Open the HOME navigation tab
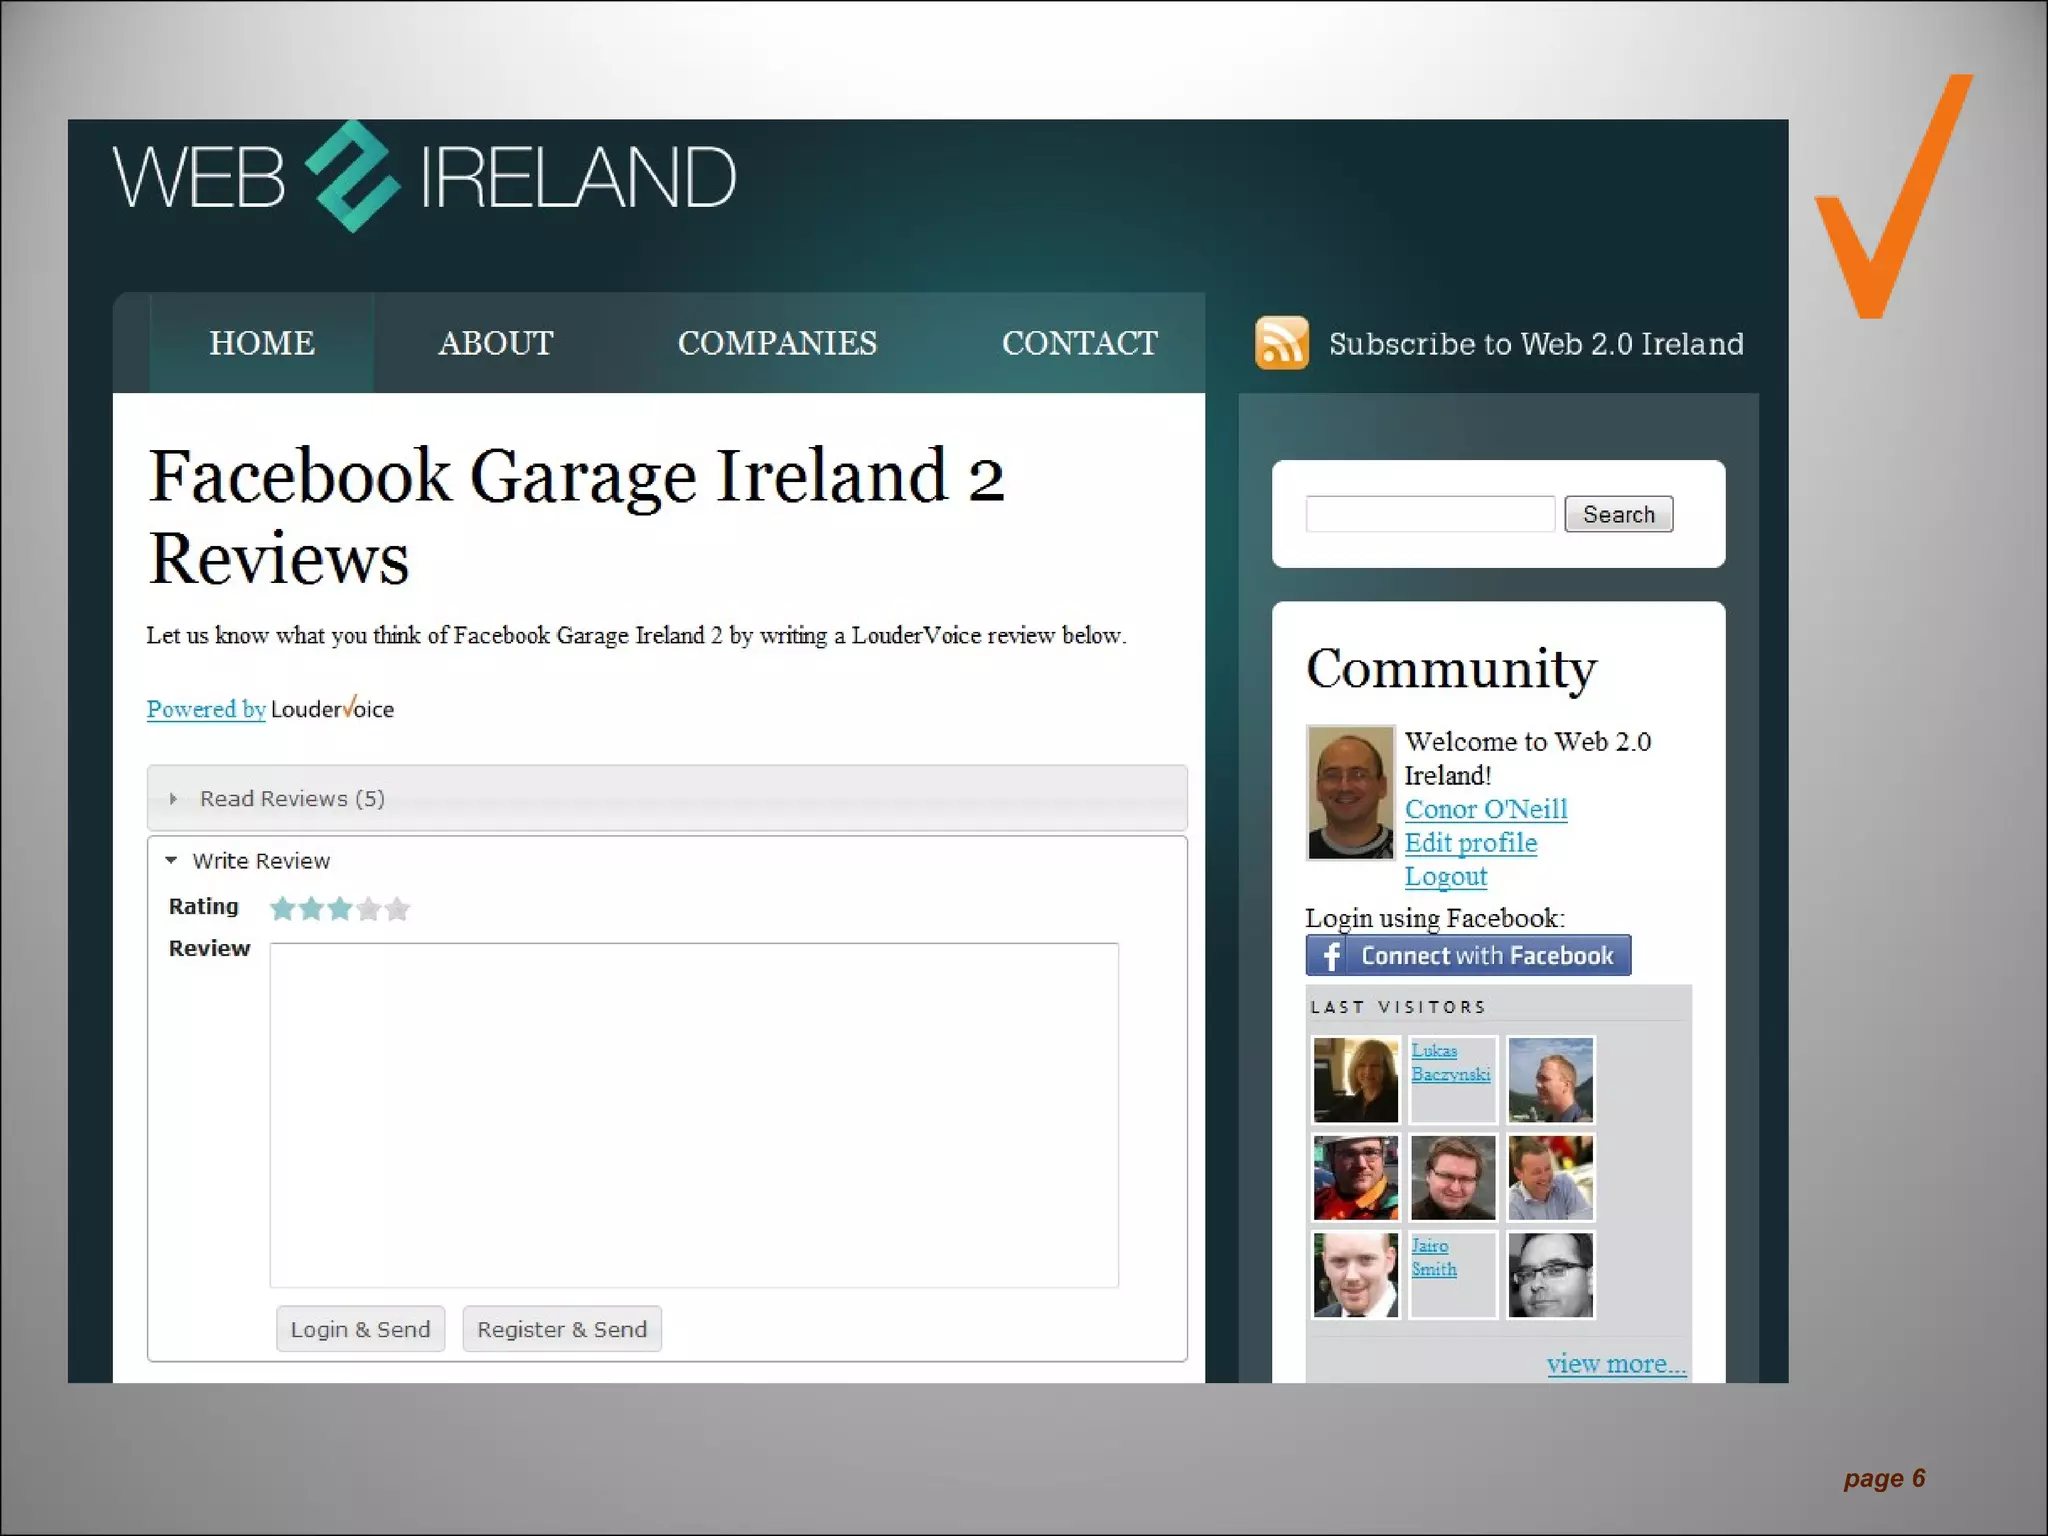This screenshot has height=1536, width=2048. [x=261, y=343]
